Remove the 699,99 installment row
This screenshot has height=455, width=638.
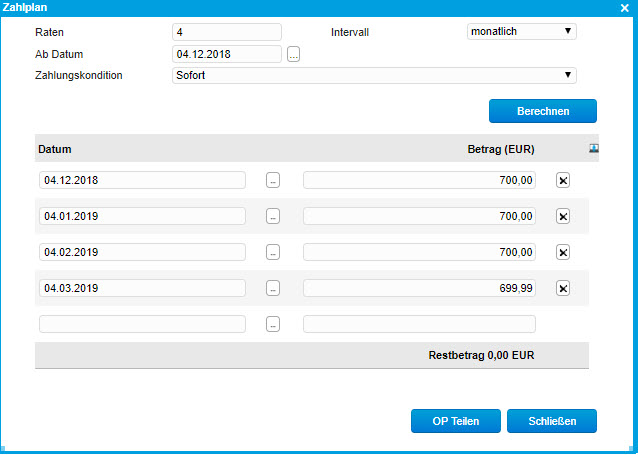coord(562,288)
